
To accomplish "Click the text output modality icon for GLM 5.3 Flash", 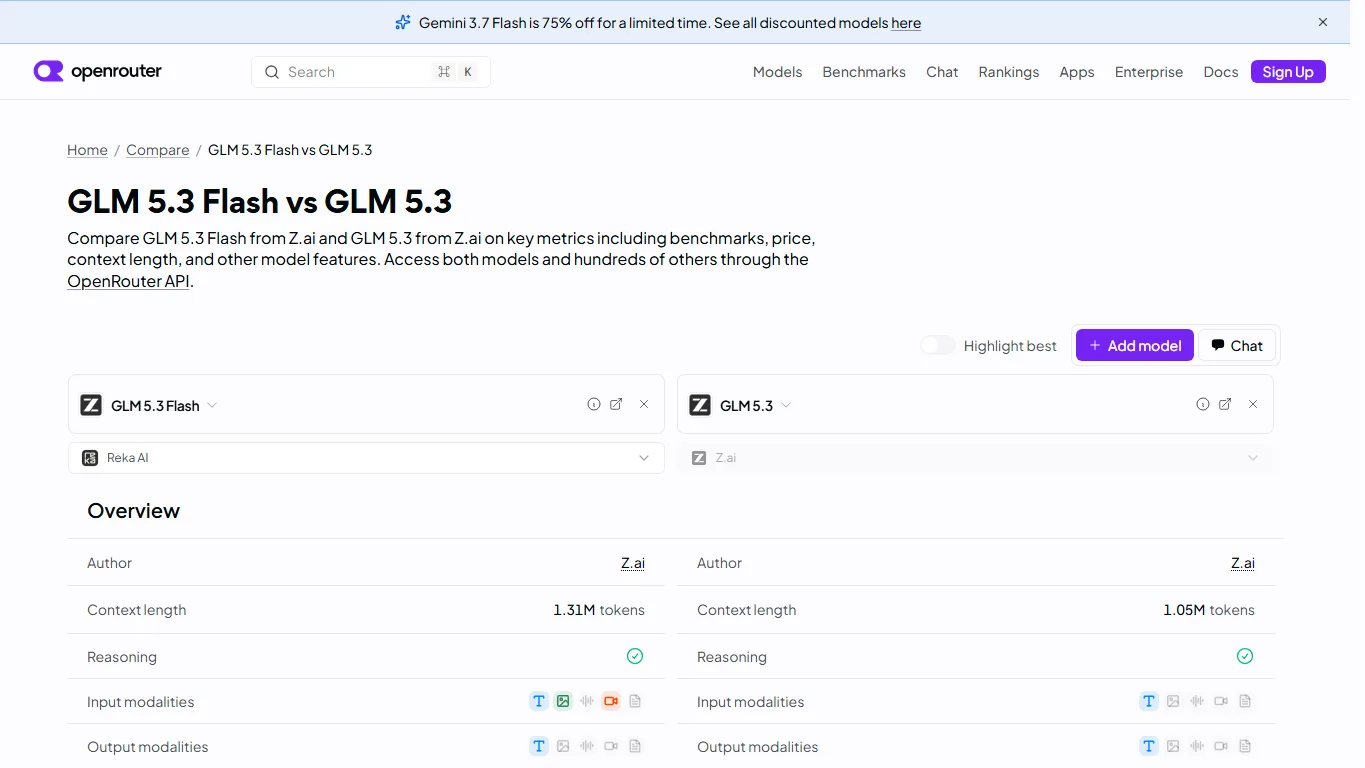I will click(539, 746).
